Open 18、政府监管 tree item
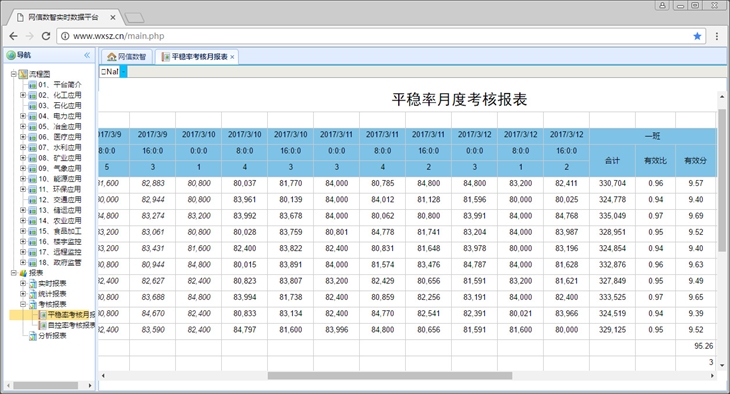730x394 pixels. tap(60, 263)
